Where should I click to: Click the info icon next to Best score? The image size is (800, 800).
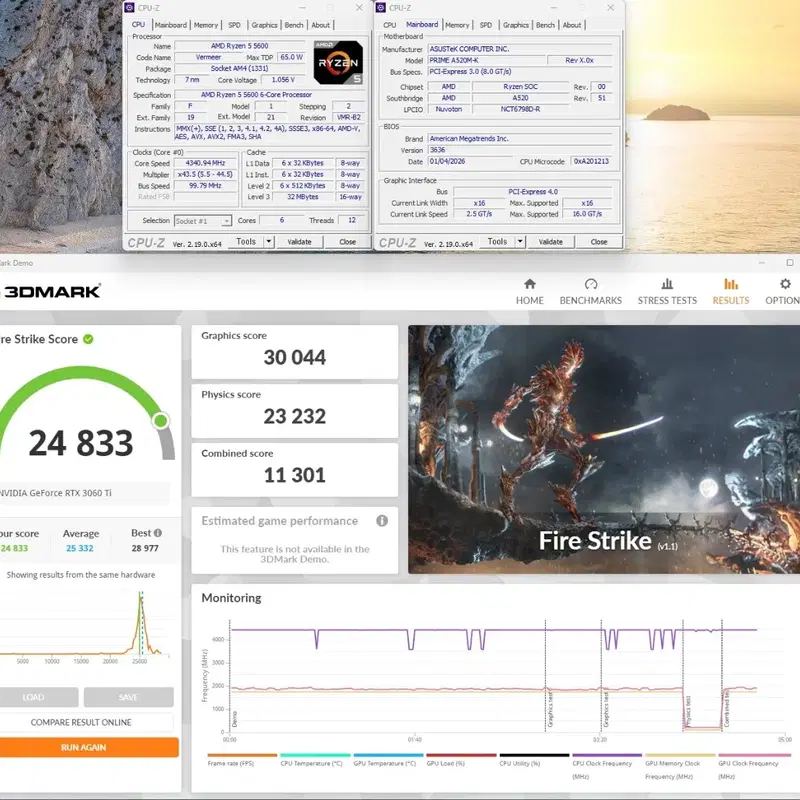click(x=158, y=533)
